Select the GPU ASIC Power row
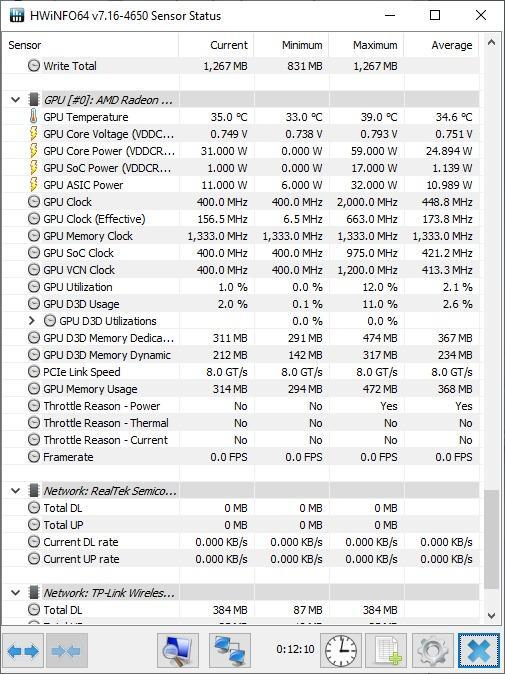 [x=240, y=185]
